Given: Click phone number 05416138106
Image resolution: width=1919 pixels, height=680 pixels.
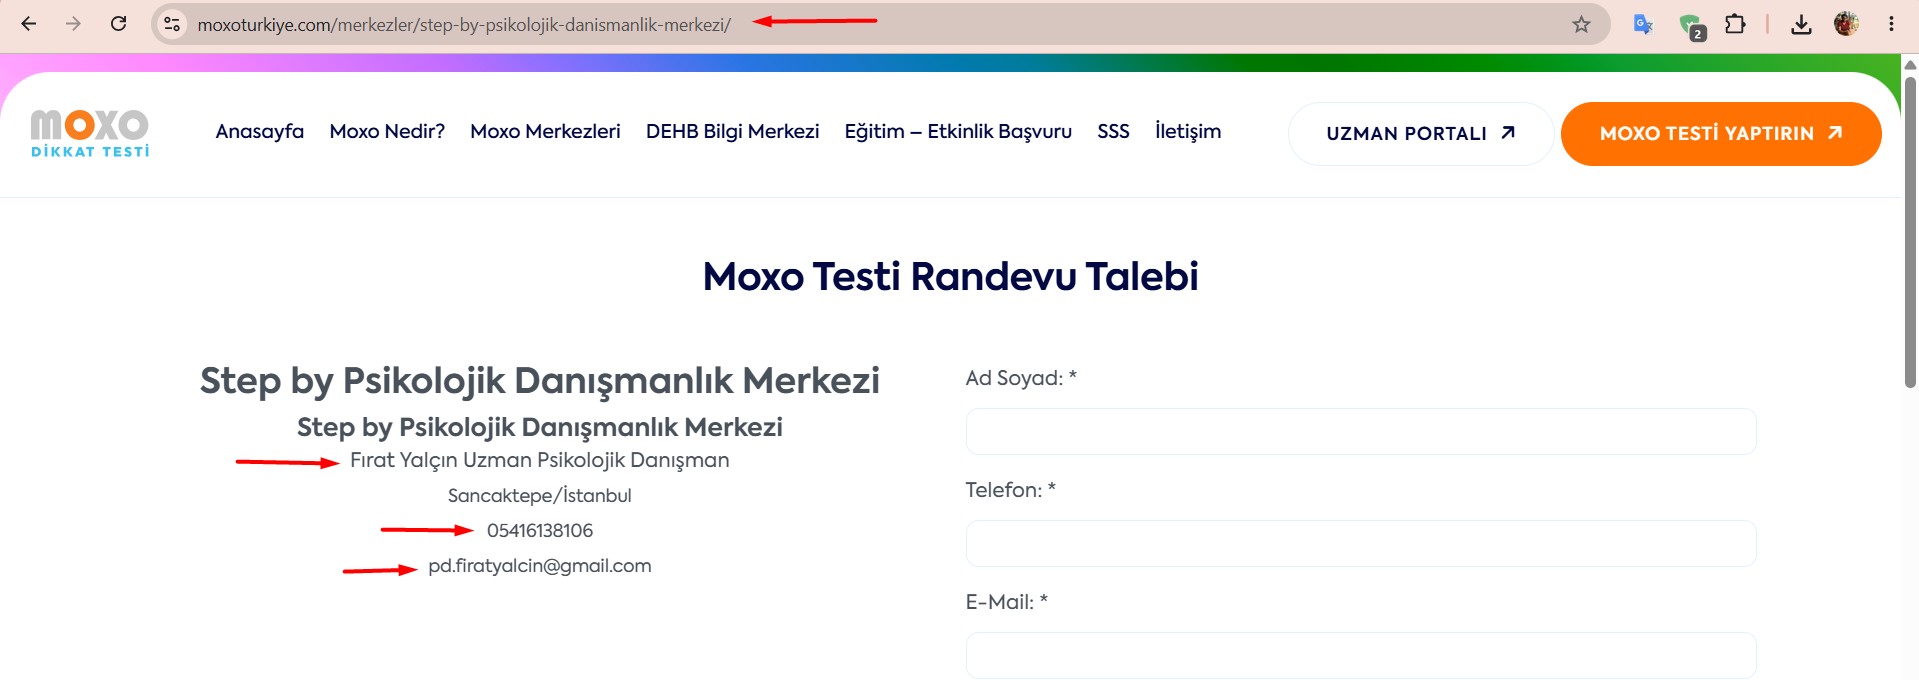Looking at the screenshot, I should (540, 530).
